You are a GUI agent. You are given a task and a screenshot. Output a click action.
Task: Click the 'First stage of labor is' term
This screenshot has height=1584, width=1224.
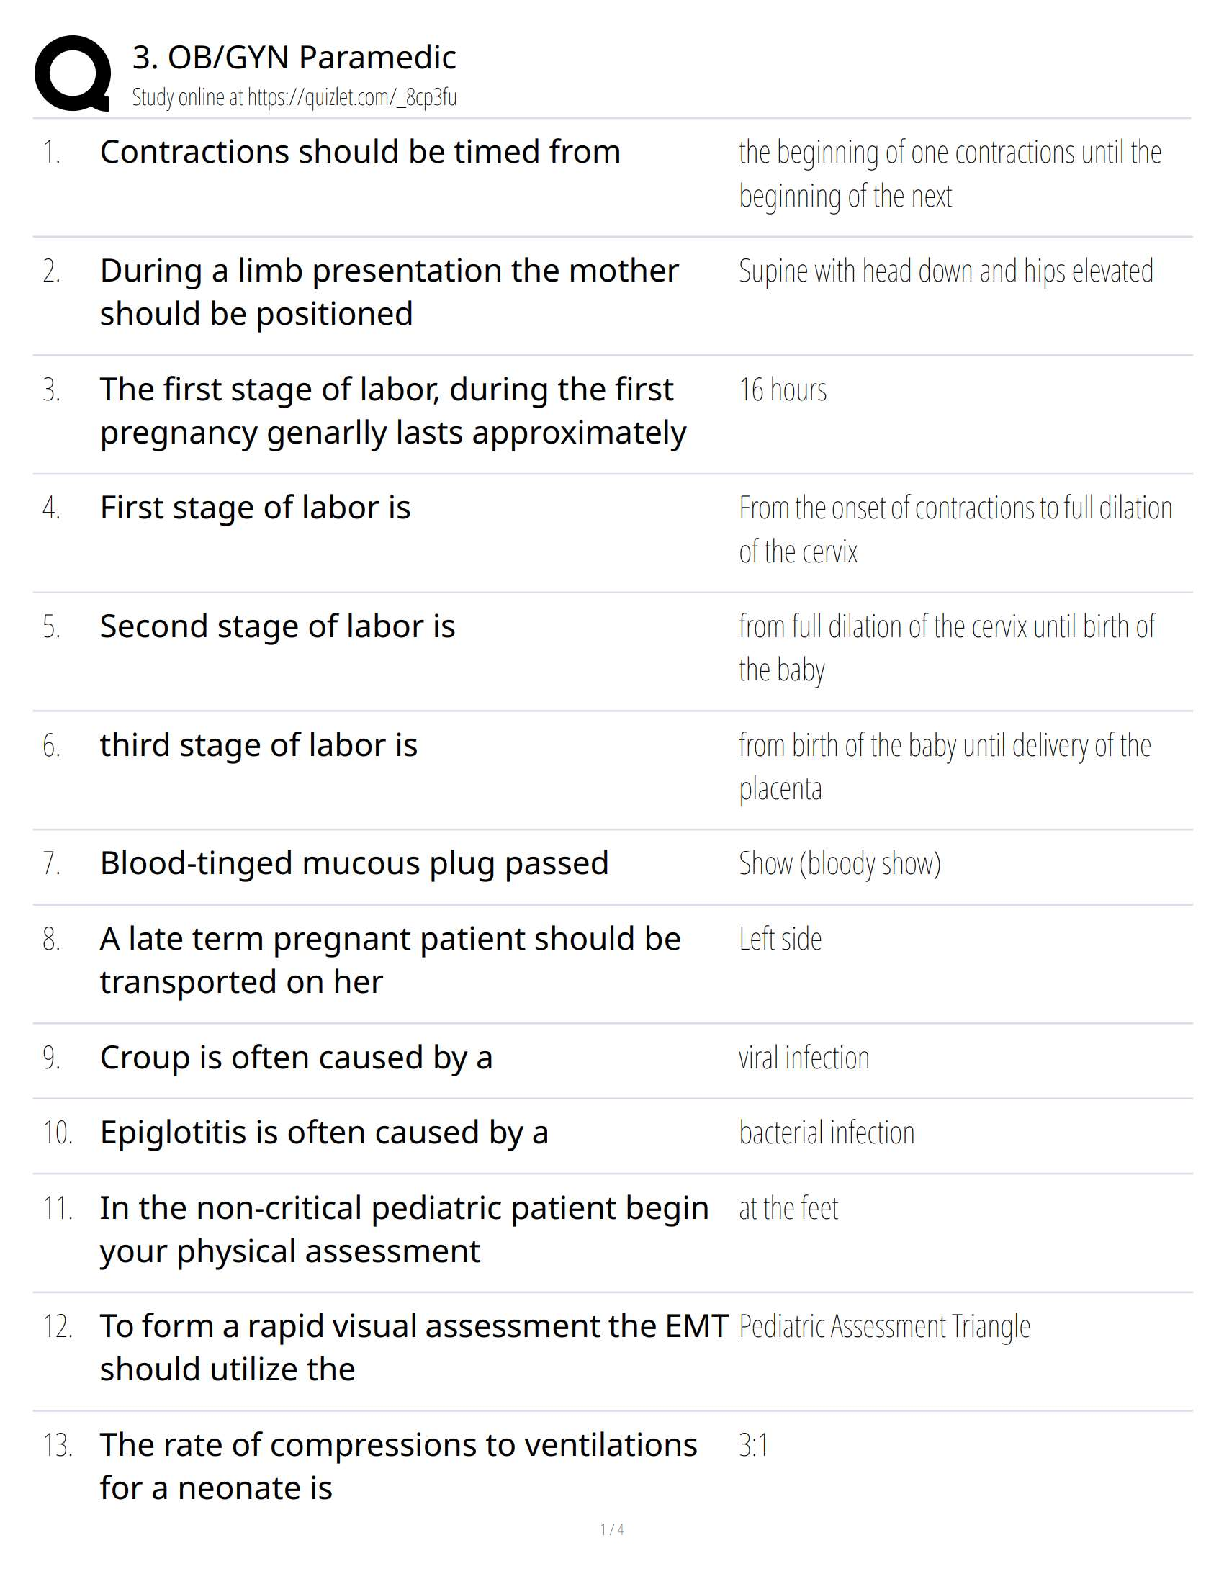pyautogui.click(x=255, y=508)
